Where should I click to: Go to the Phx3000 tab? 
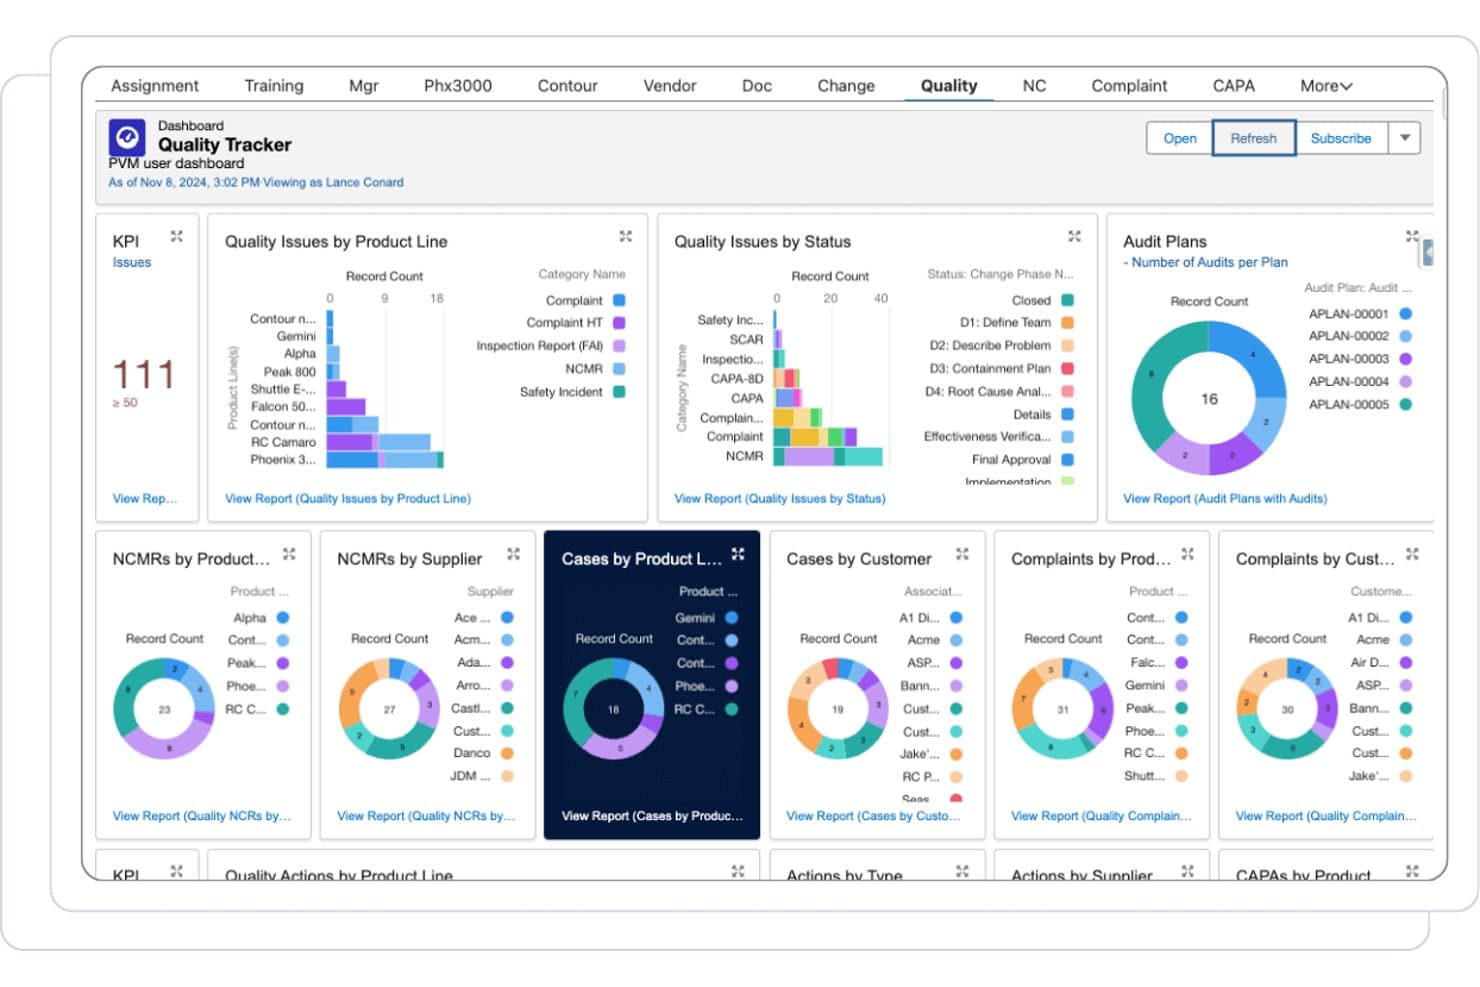coord(458,86)
